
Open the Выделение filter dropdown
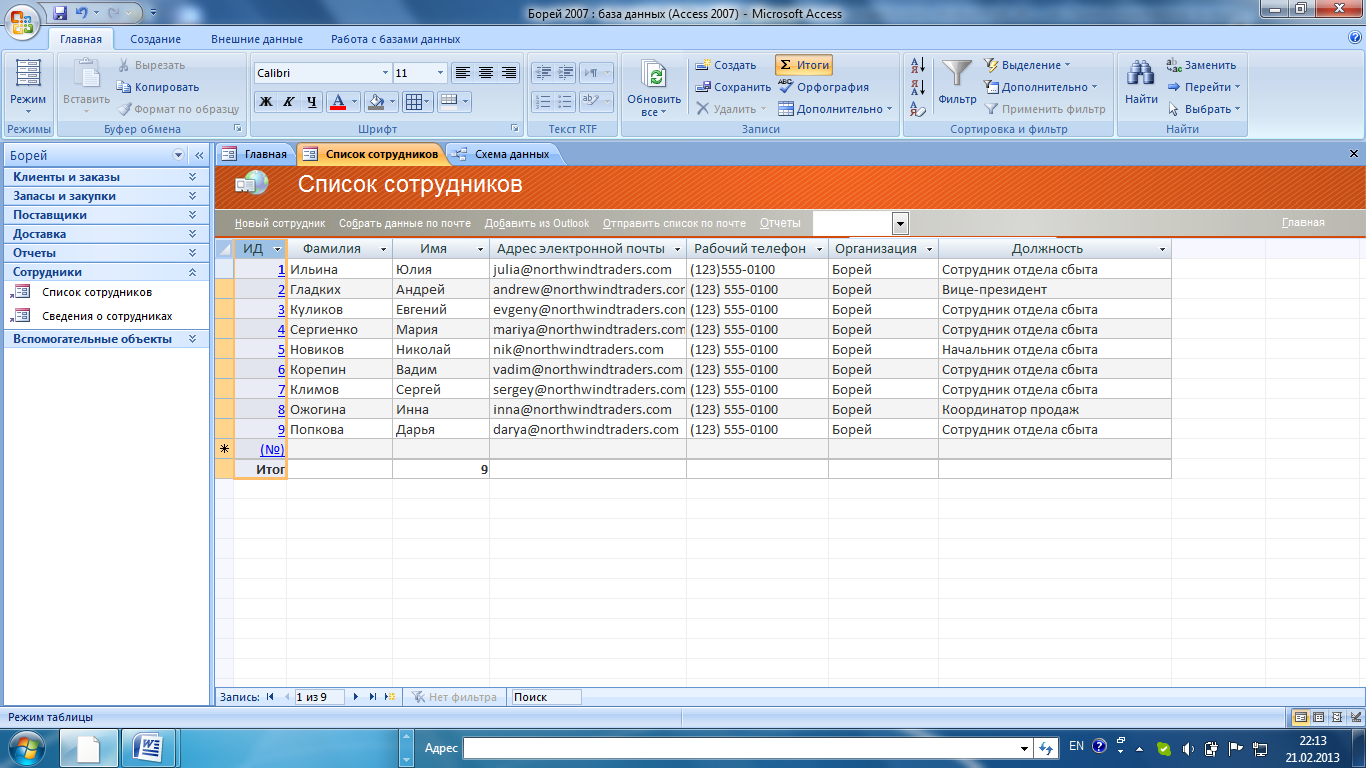tap(1027, 65)
